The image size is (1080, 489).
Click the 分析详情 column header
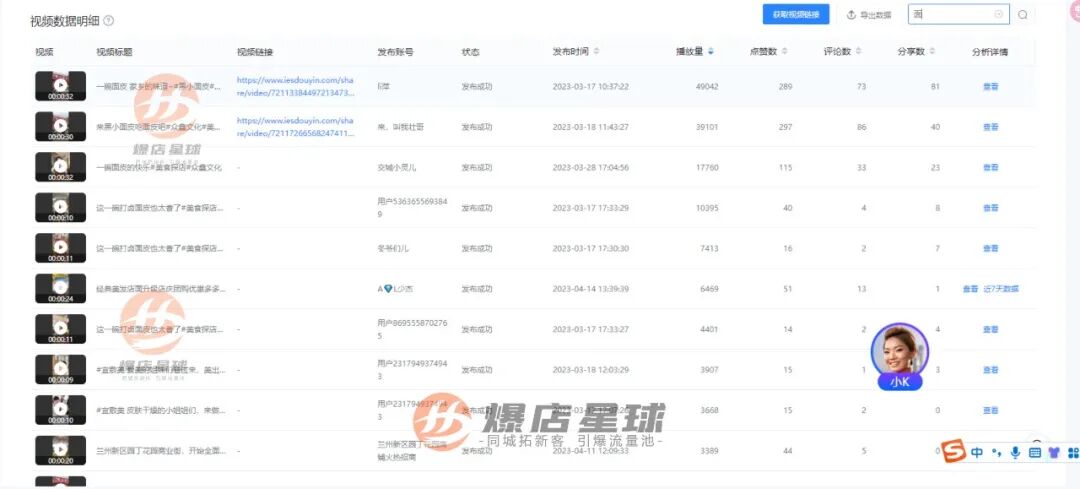point(990,52)
